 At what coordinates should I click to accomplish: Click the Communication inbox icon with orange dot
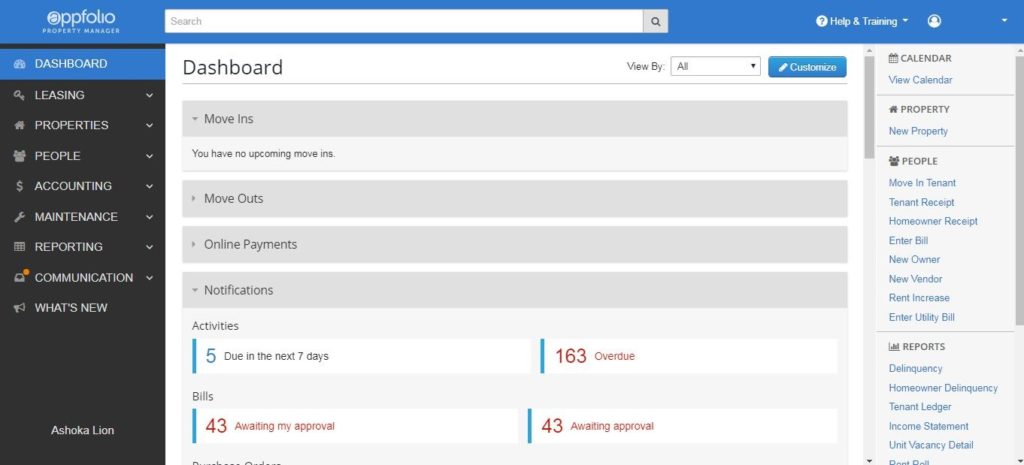coord(20,277)
